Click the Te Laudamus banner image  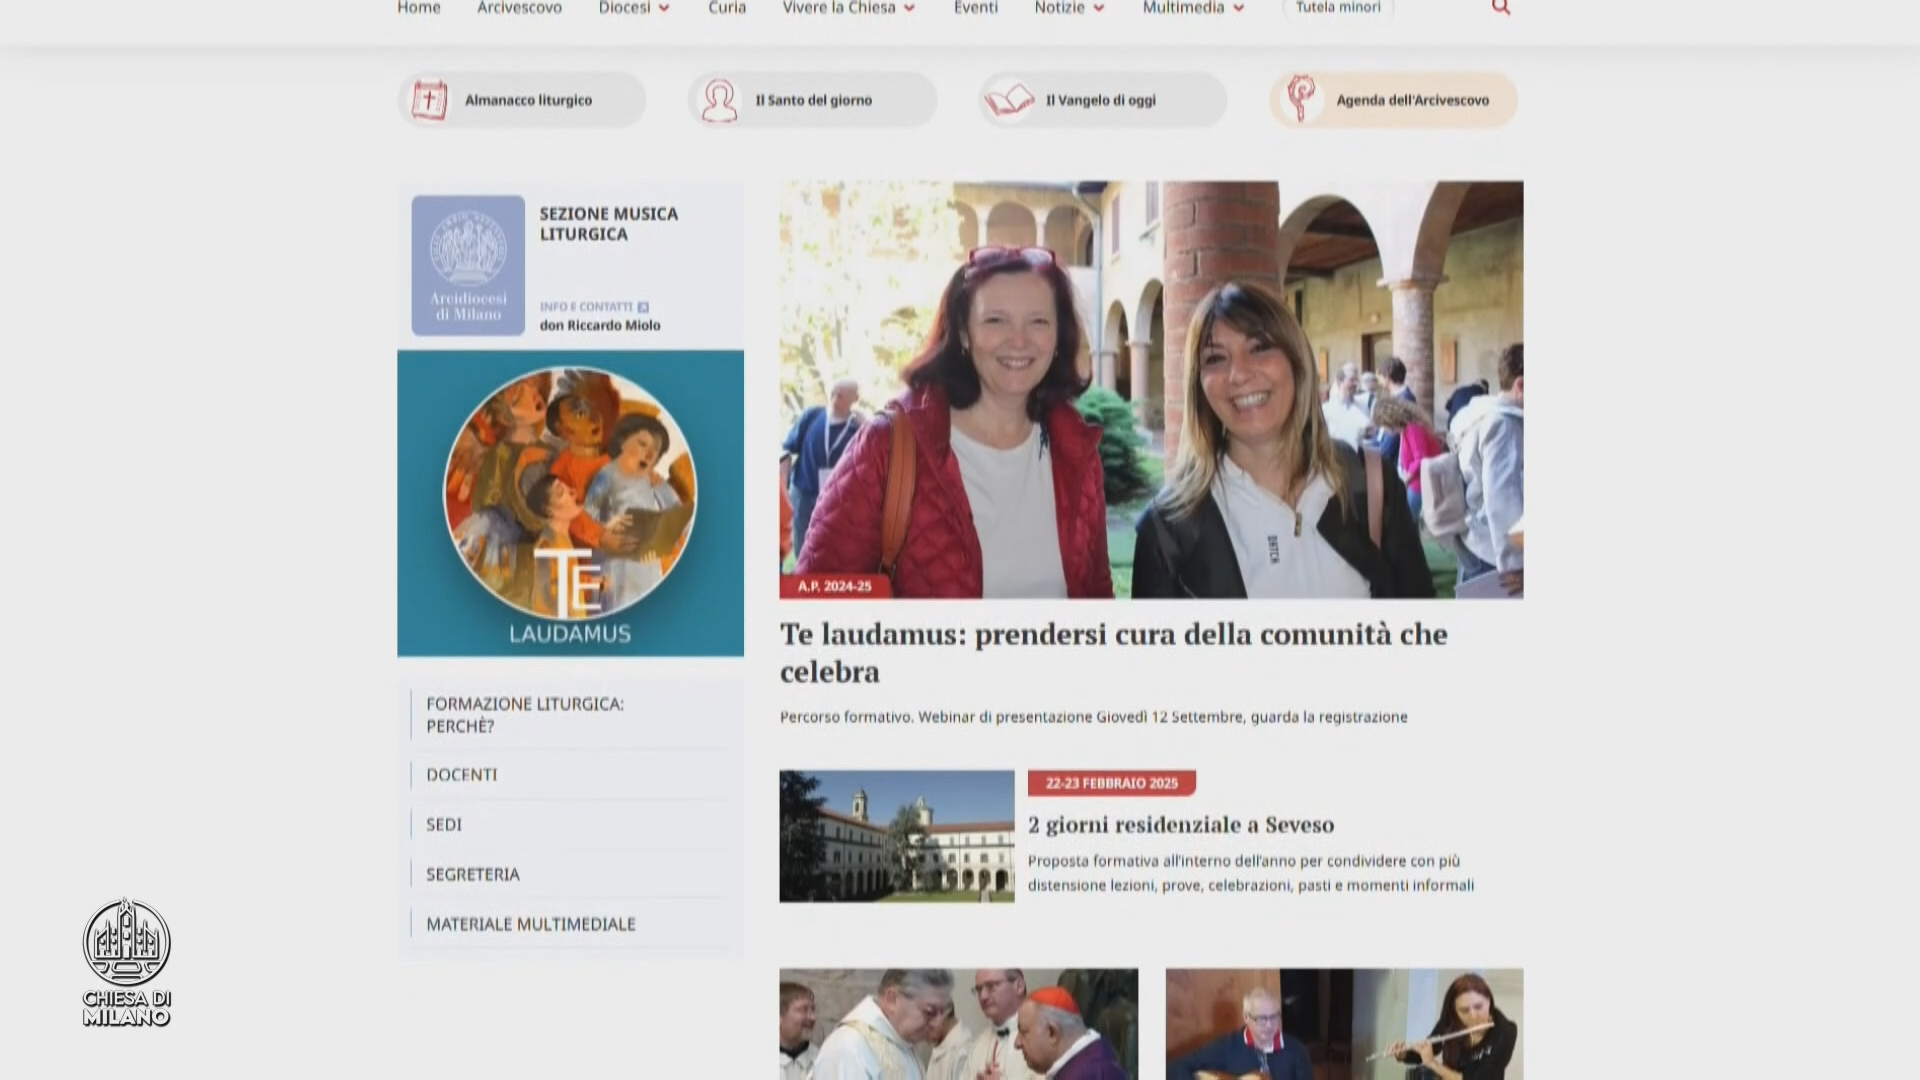click(x=570, y=503)
